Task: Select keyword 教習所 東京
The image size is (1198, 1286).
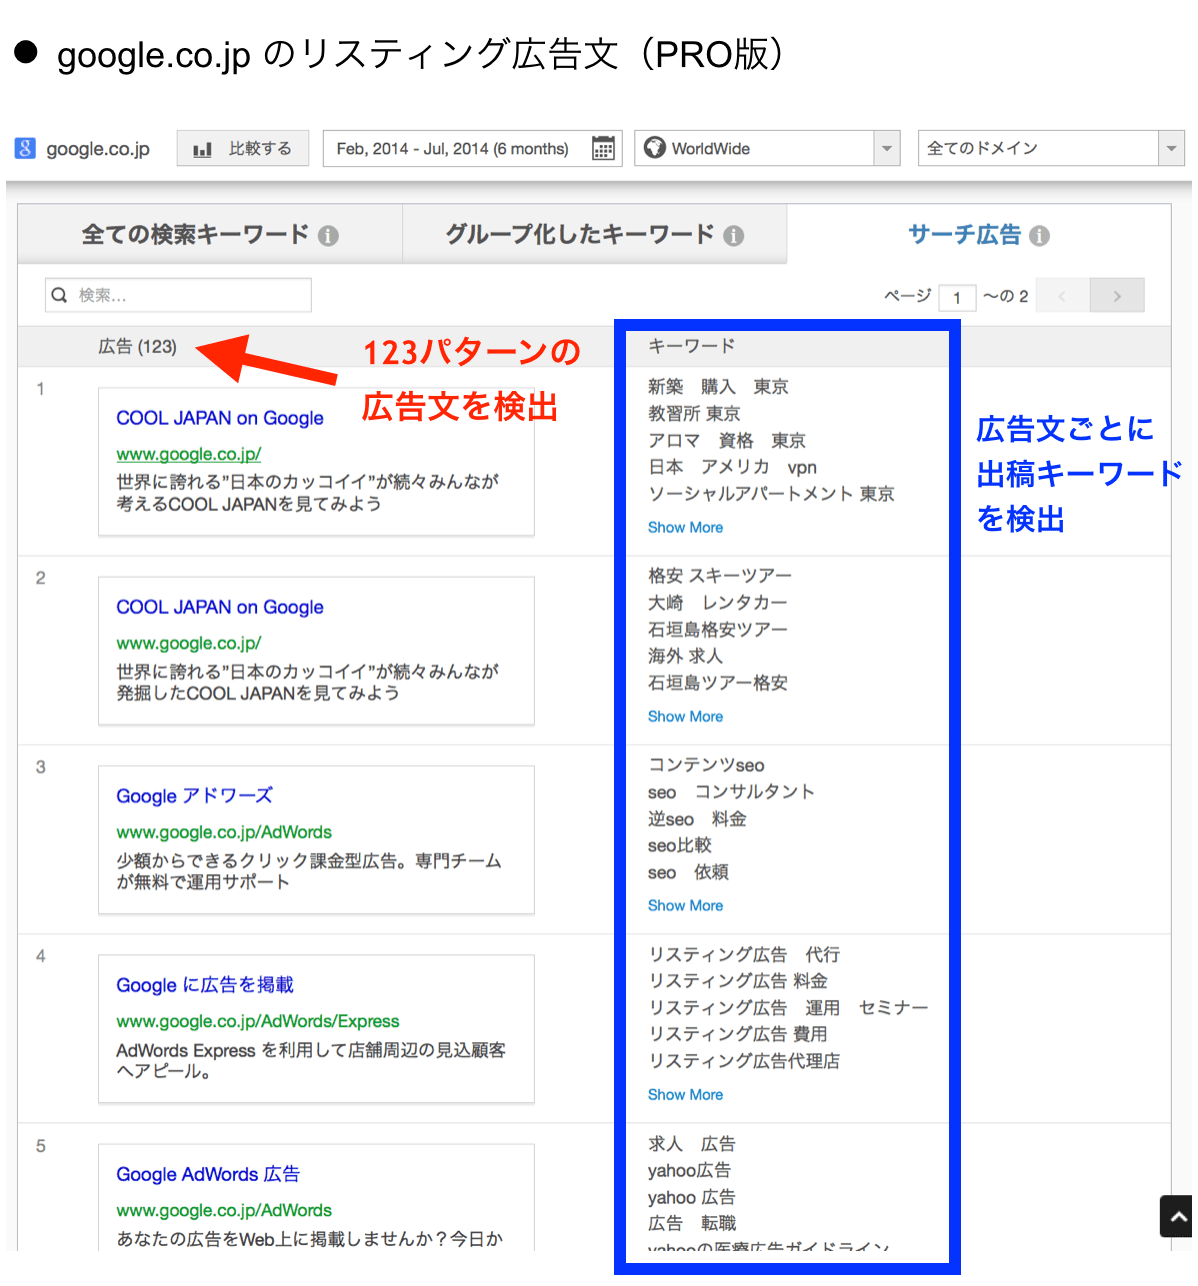Action: (x=694, y=413)
